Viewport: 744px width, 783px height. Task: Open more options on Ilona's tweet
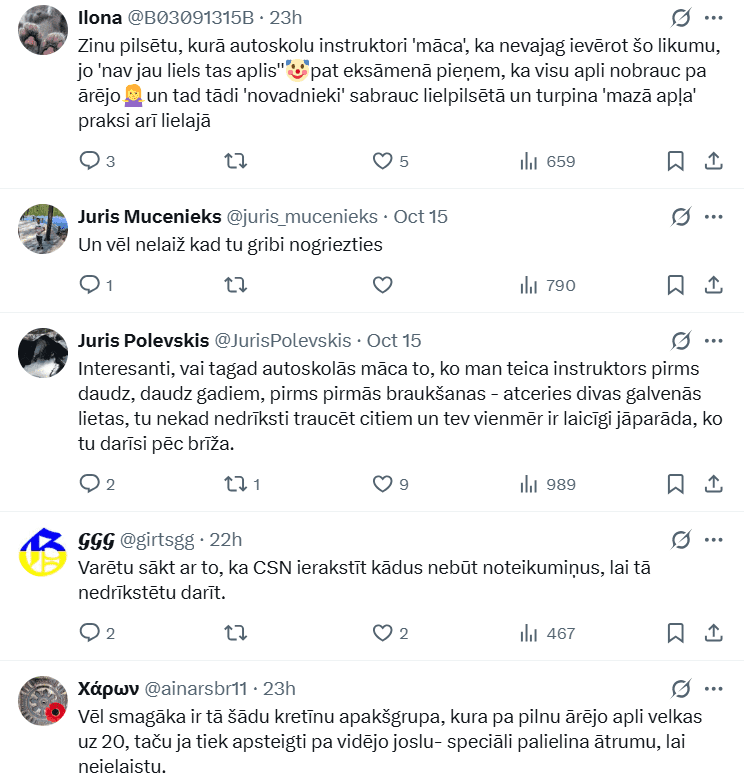(x=714, y=17)
